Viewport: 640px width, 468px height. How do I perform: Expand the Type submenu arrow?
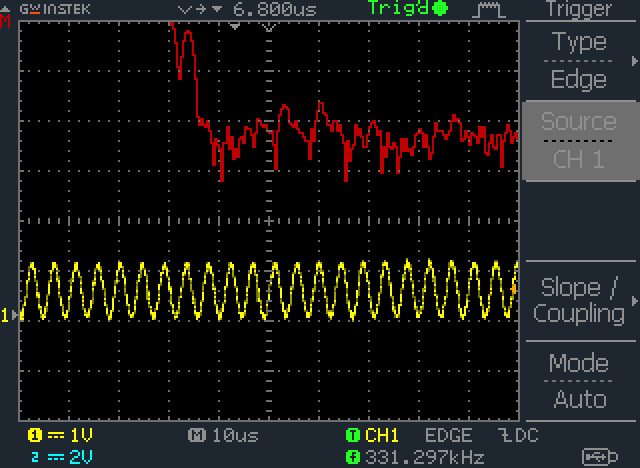[634, 61]
